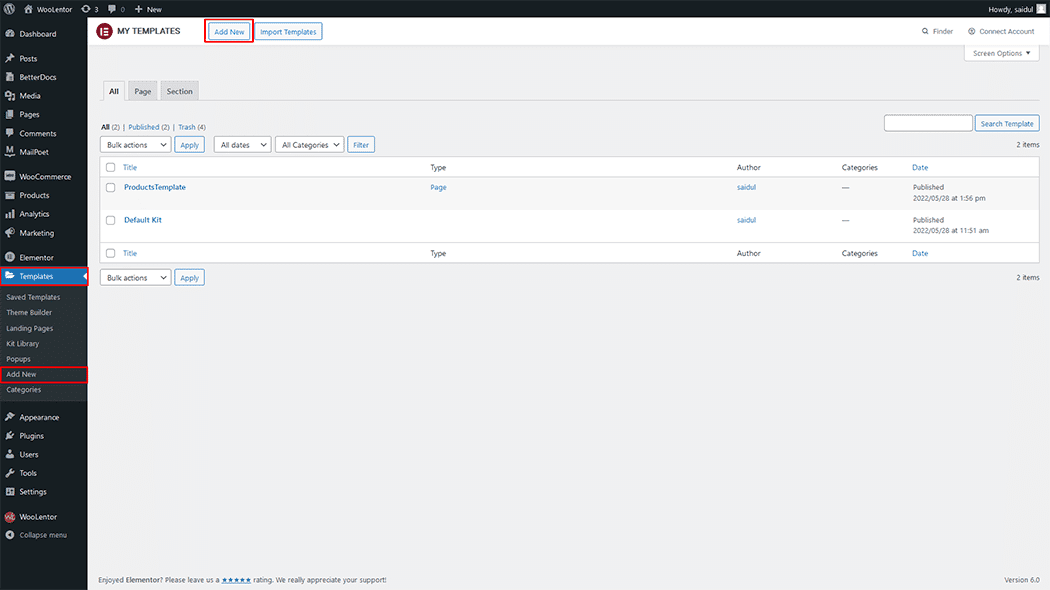Click the five-star rating link in footer
The width and height of the screenshot is (1050, 590).
pos(236,580)
